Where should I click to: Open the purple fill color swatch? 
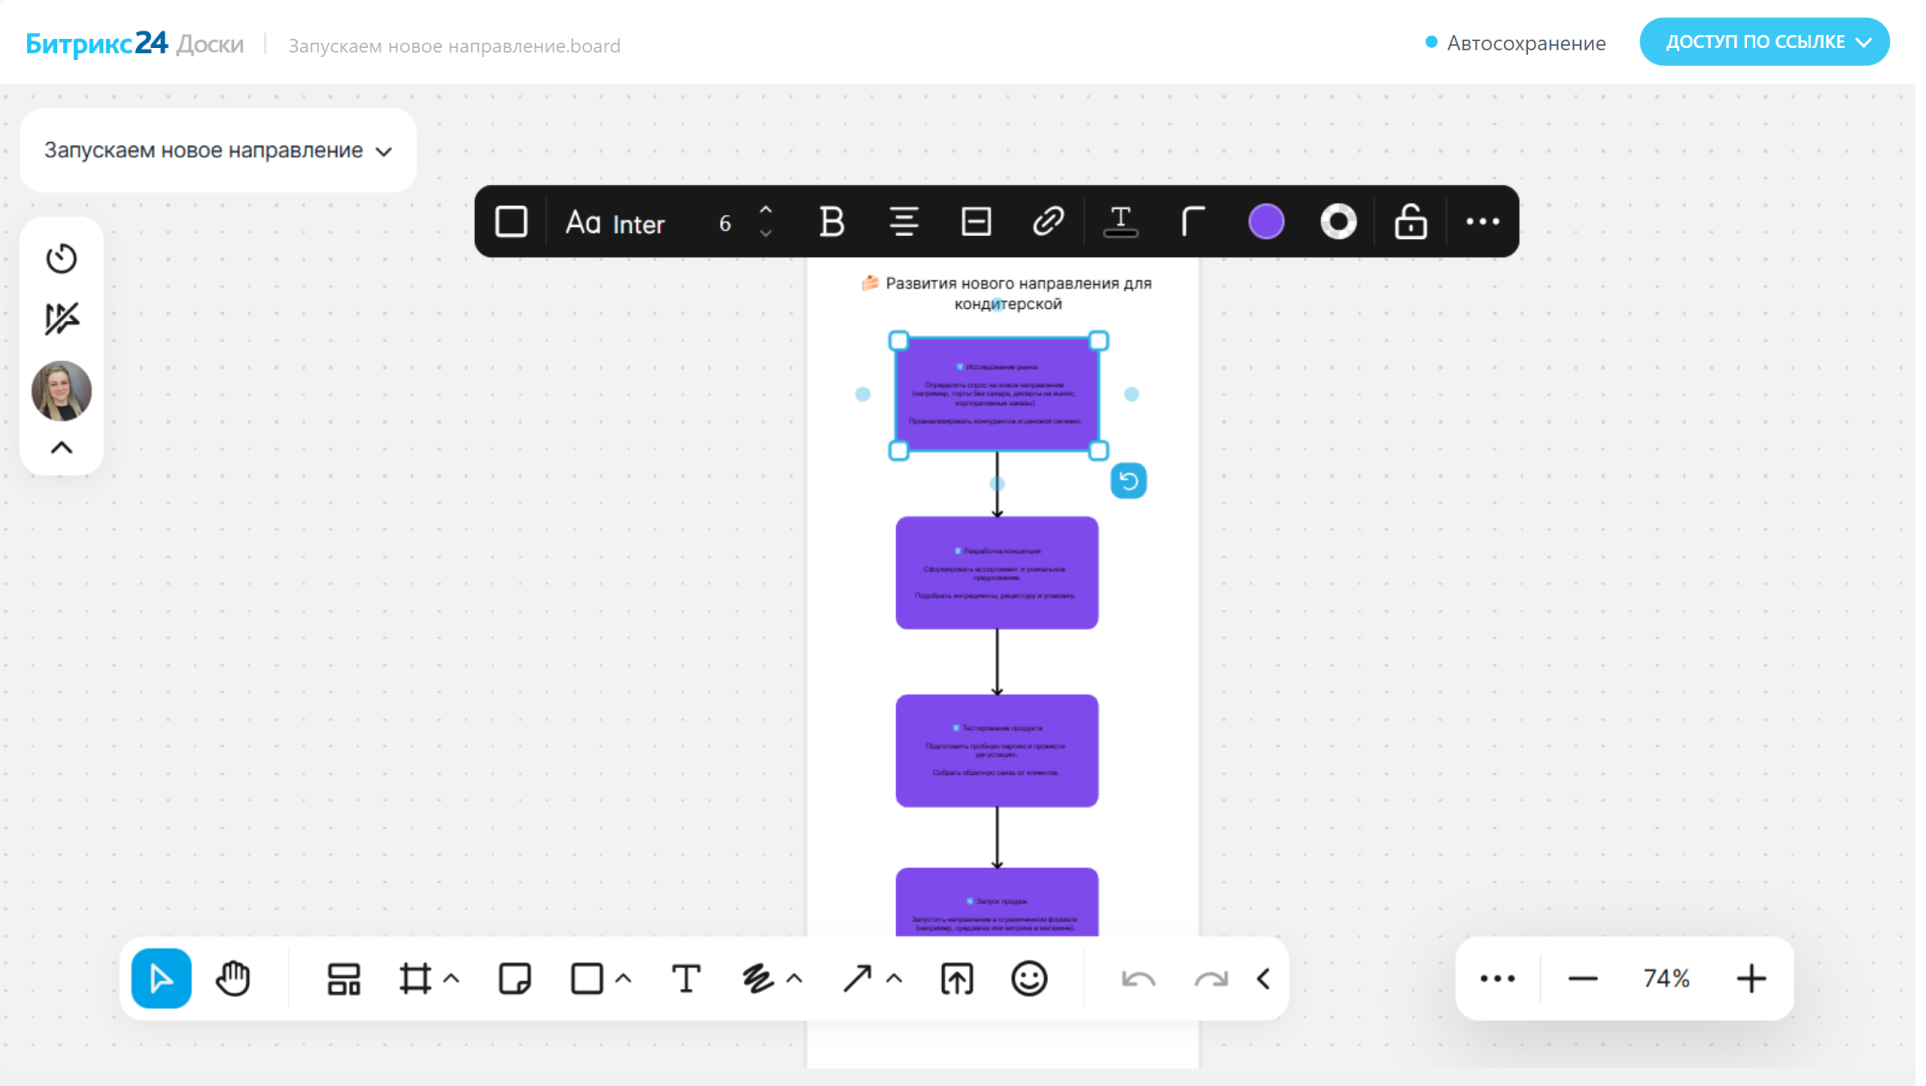[x=1265, y=221]
